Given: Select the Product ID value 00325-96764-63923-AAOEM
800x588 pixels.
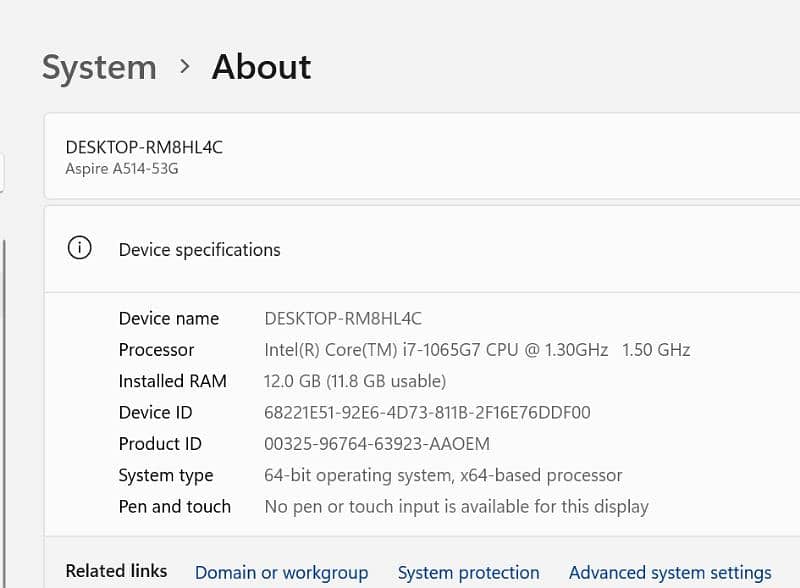Looking at the screenshot, I should [377, 444].
